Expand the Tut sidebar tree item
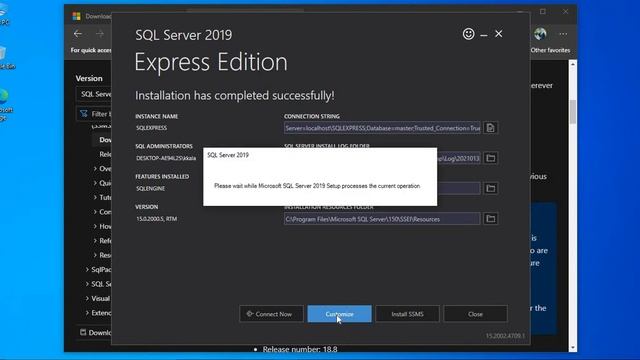Viewport: 640px width, 360px height. pyautogui.click(x=95, y=197)
